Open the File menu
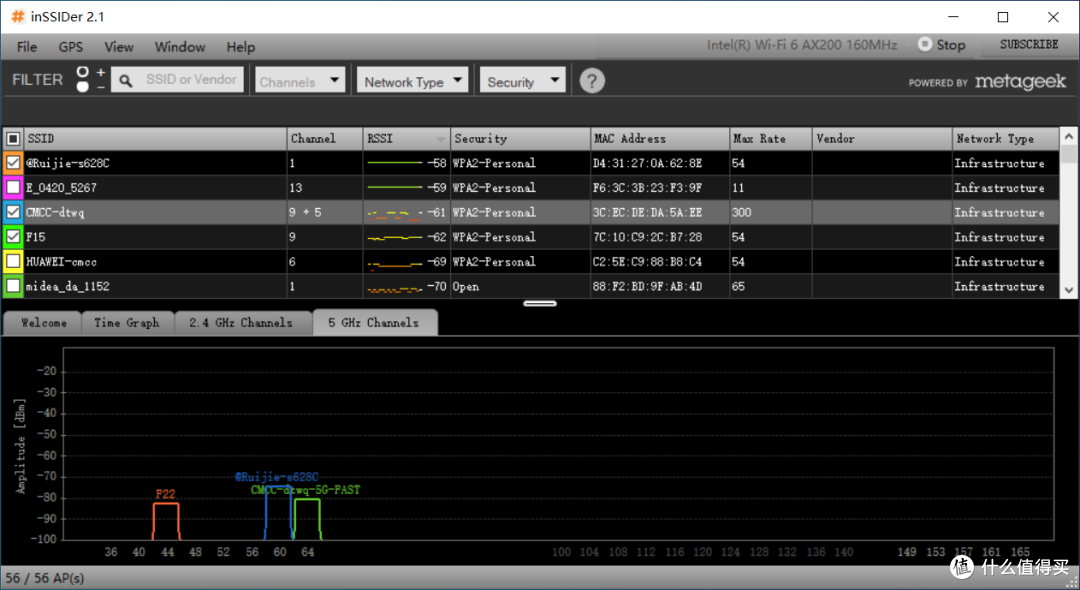The width and height of the screenshot is (1080, 590). pos(27,47)
